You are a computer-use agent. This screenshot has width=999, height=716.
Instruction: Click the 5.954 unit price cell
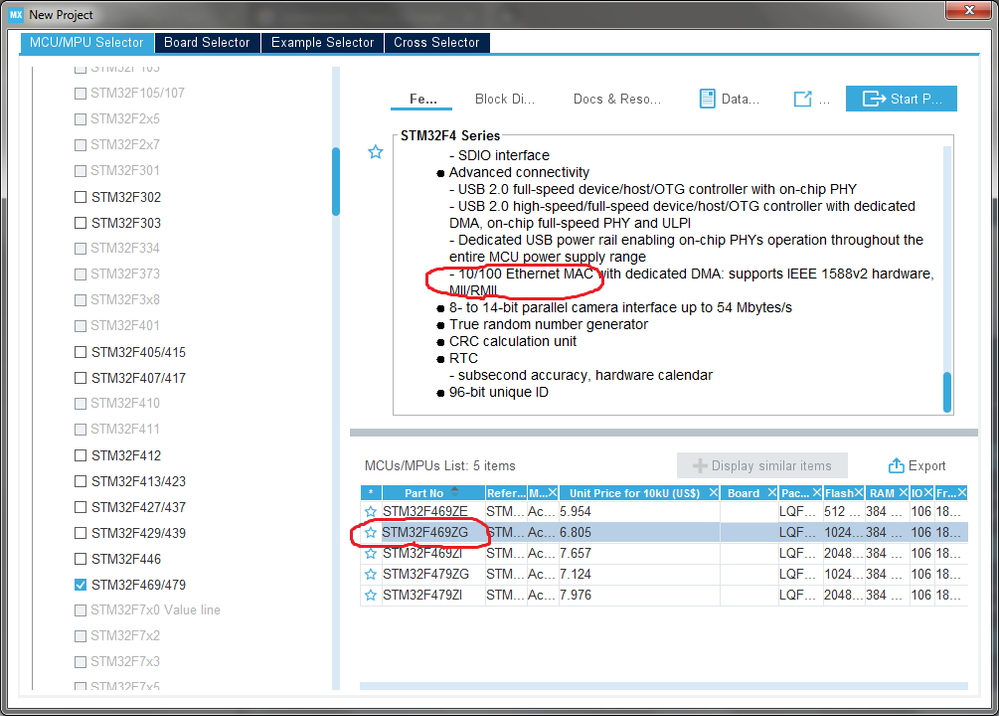point(575,512)
